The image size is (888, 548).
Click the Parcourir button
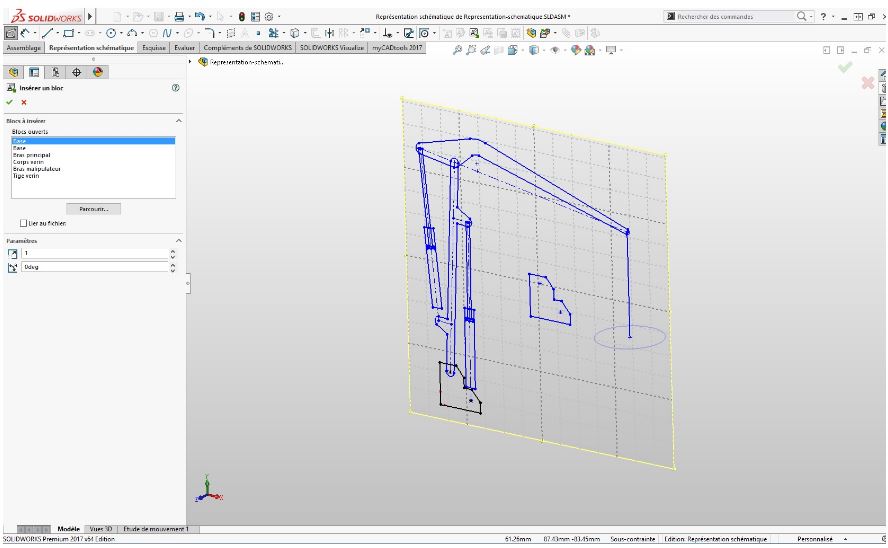[x=93, y=209]
